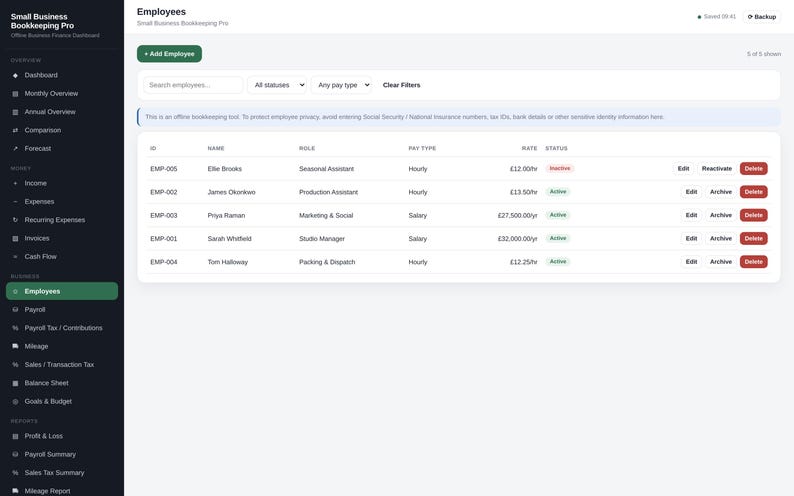Viewport: 794px width, 496px height.
Task: Click the Recurring Expenses refresh icon
Action: [15, 220]
